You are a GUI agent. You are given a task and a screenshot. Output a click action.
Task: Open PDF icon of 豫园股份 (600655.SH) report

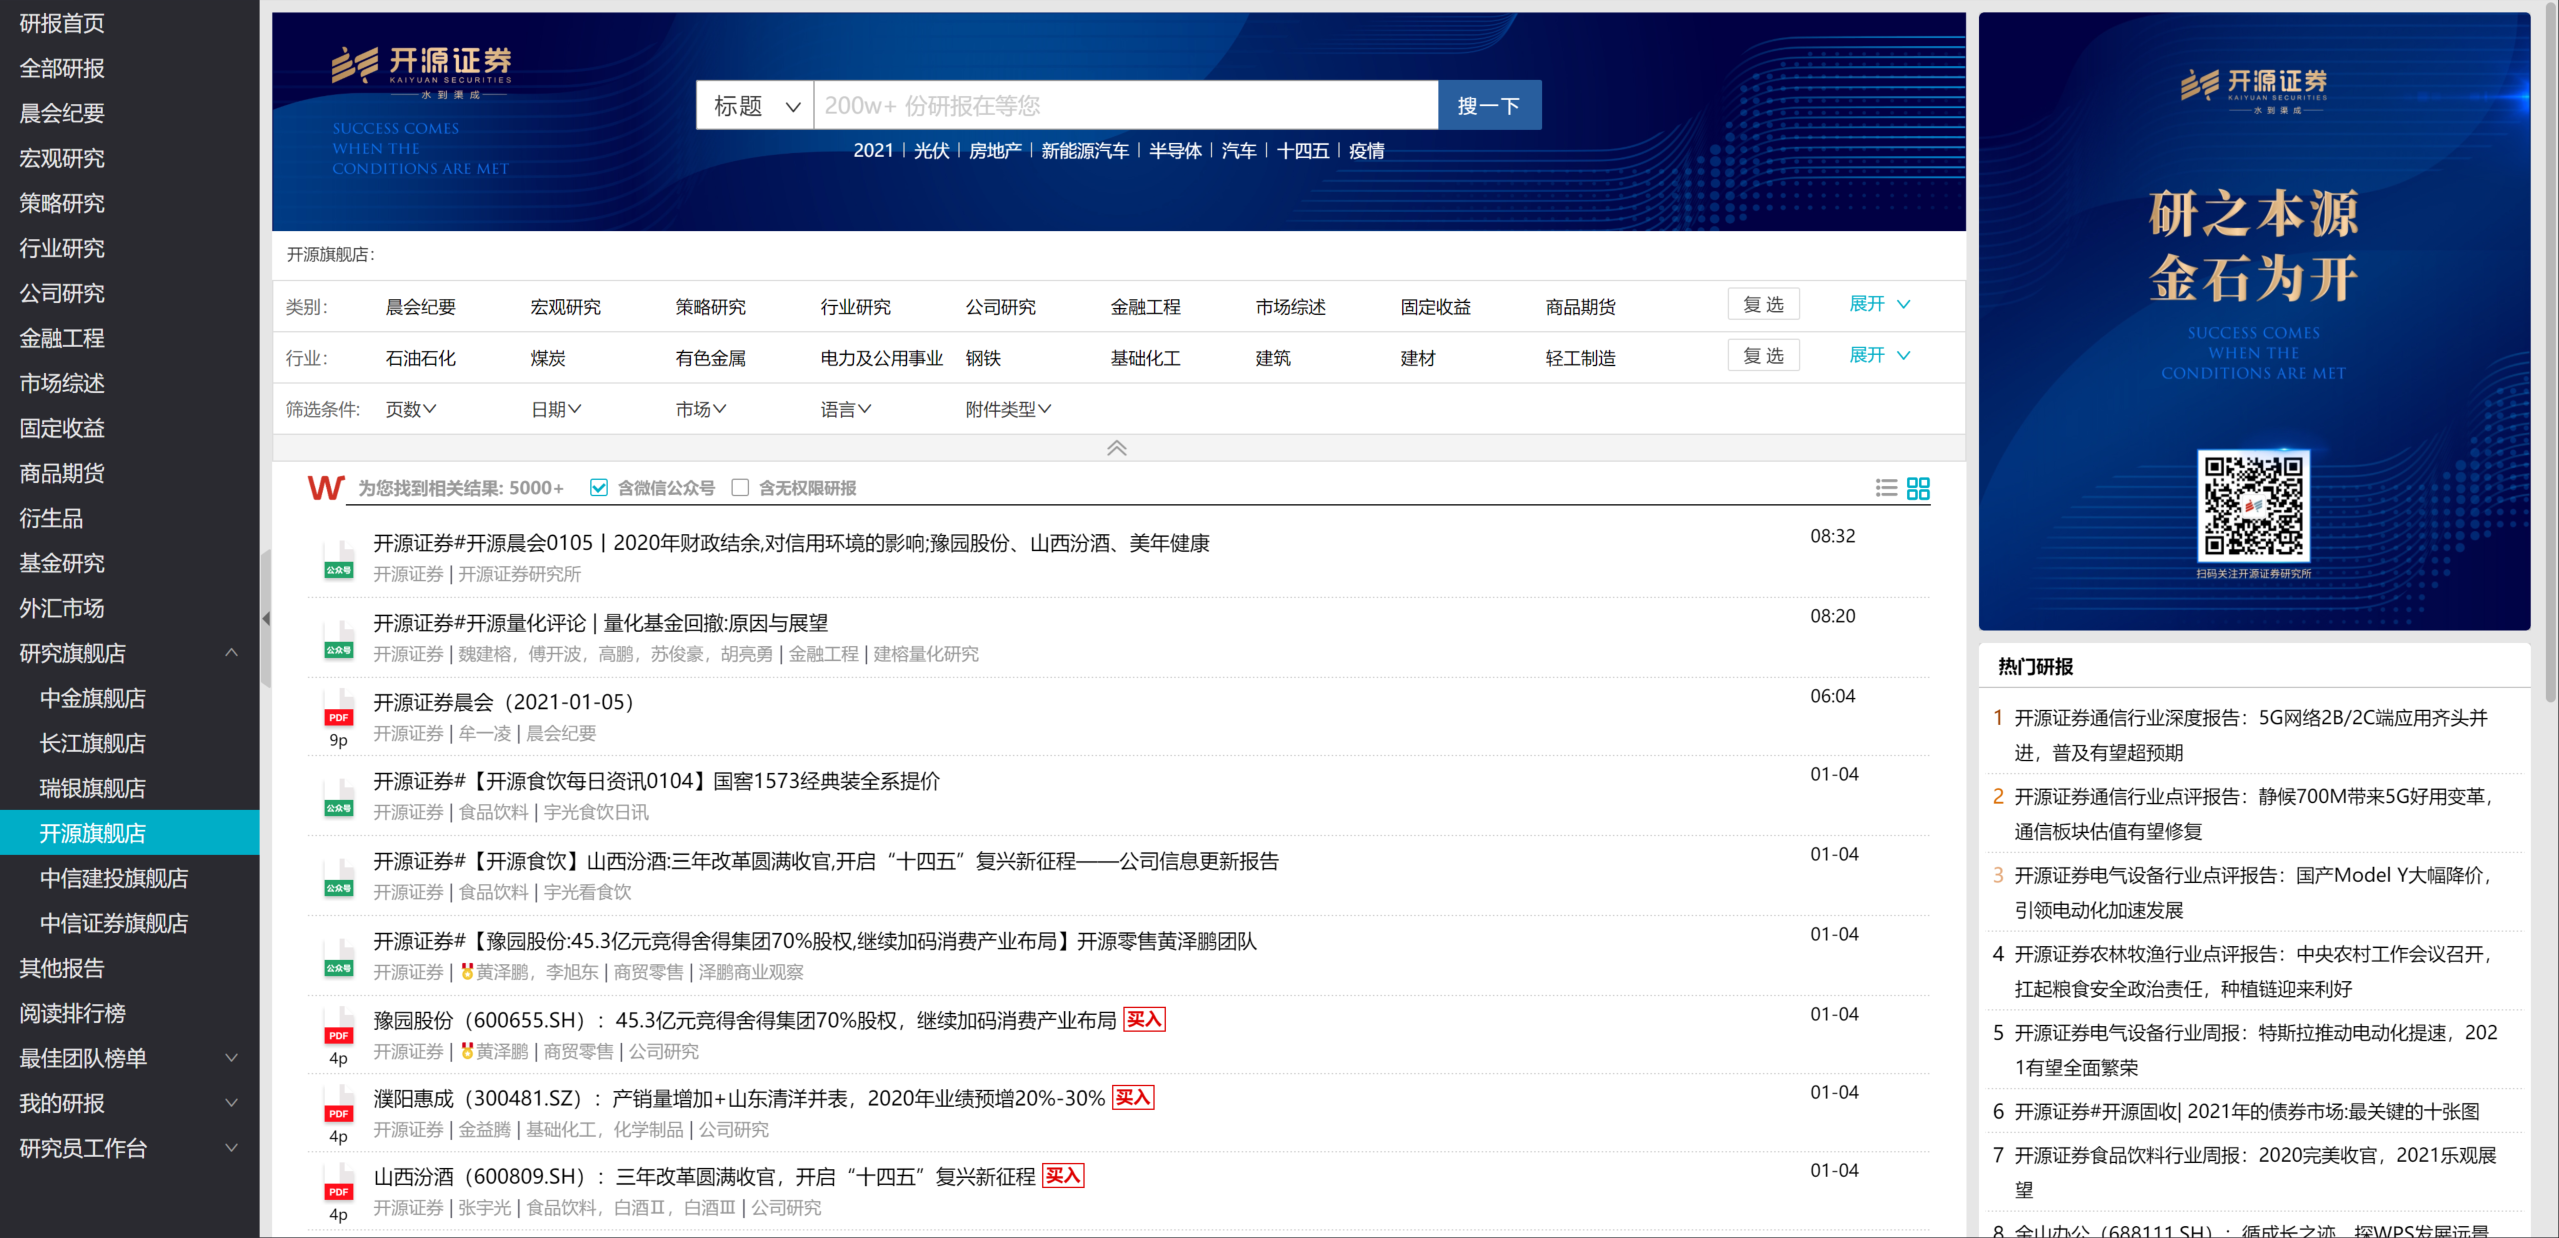(x=339, y=1026)
